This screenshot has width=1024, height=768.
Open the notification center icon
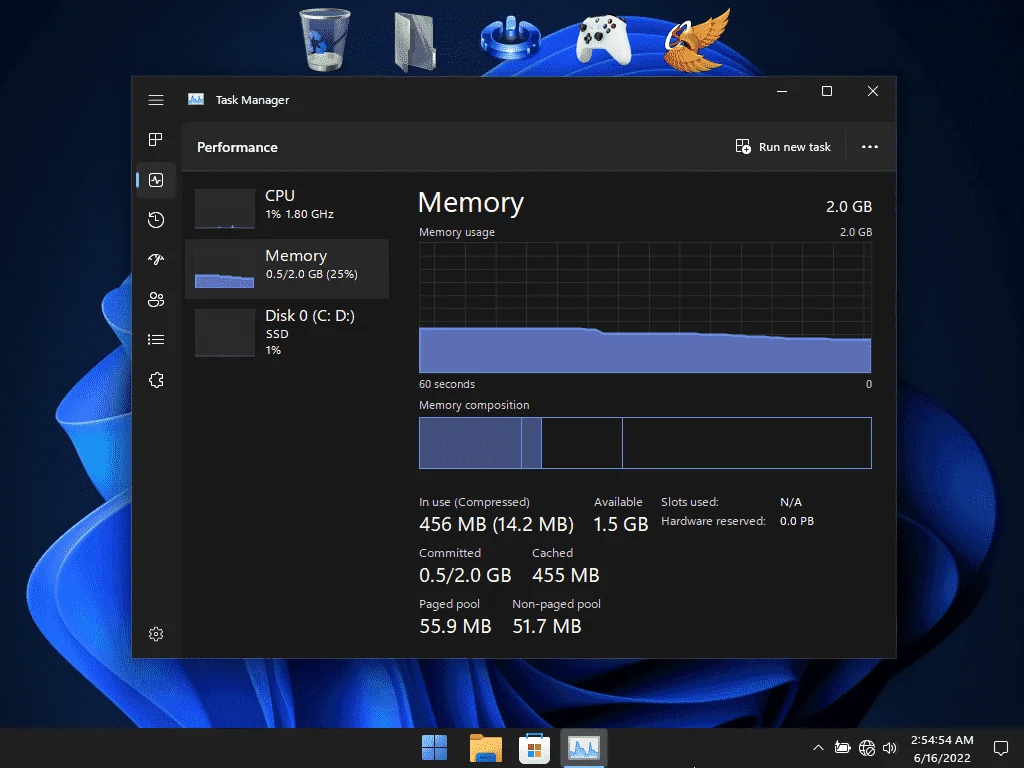click(1000, 748)
